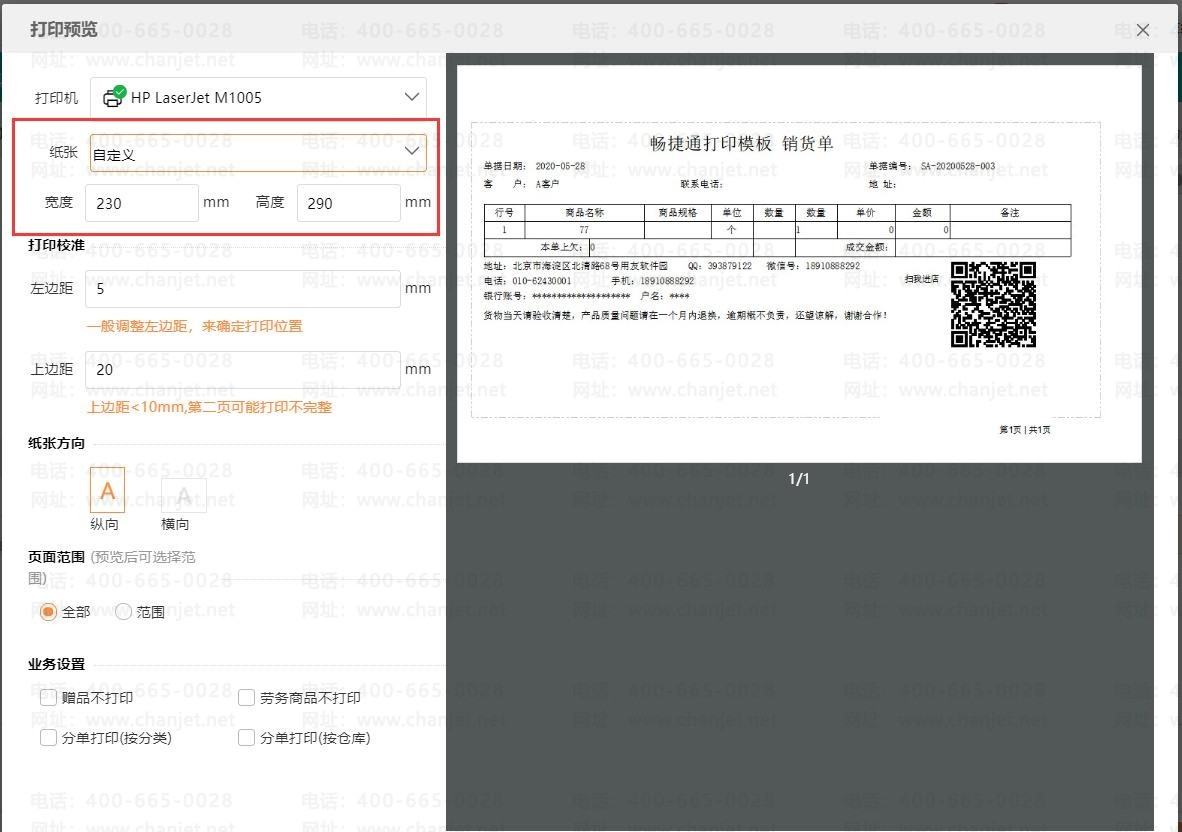
Task: Open the printer dropdown HP LaserJet M1005
Action: pos(259,97)
